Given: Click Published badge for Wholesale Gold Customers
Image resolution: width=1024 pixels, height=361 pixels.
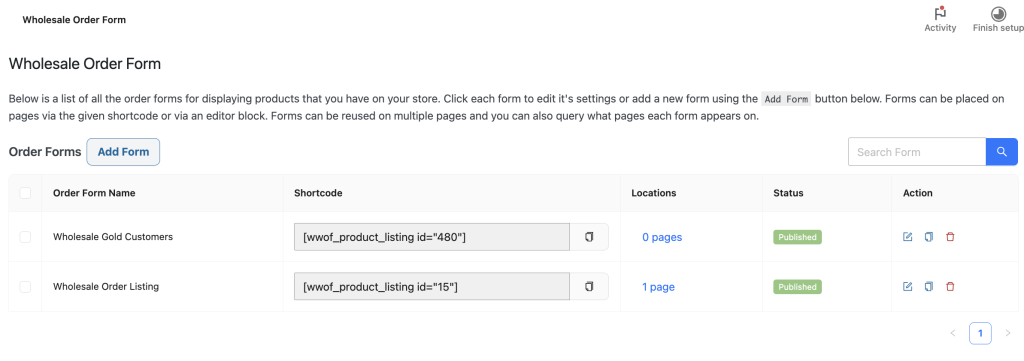Looking at the screenshot, I should pyautogui.click(x=797, y=237).
